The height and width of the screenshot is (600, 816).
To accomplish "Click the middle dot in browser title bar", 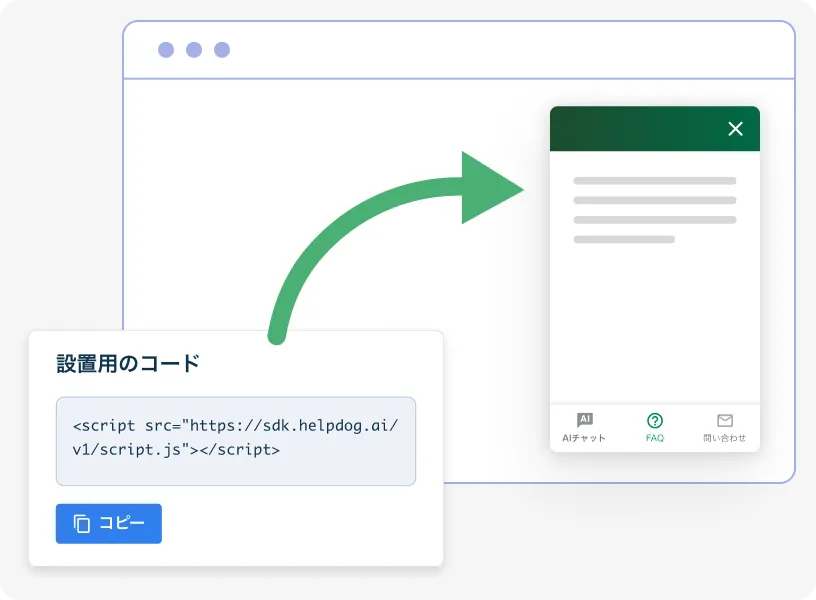I will (x=194, y=50).
